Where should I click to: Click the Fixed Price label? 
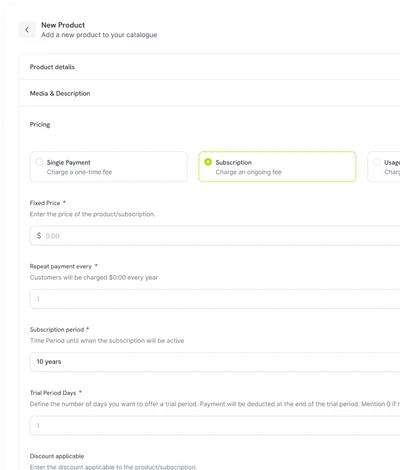45,203
